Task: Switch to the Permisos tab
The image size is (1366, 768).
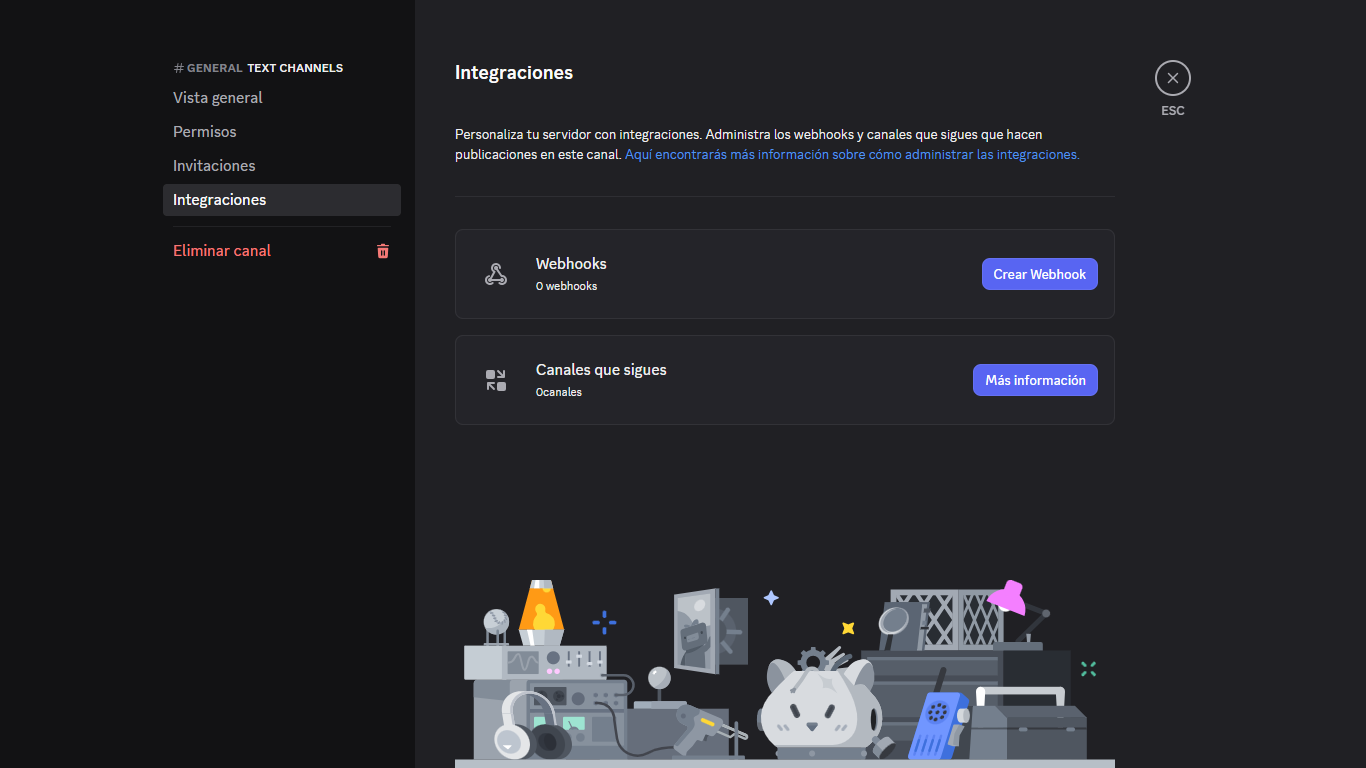Action: point(204,131)
